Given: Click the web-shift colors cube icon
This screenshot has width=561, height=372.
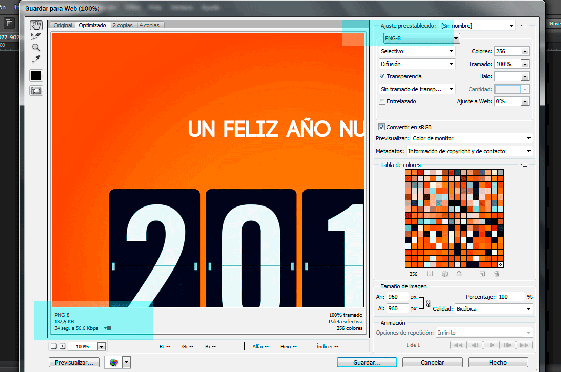Looking at the screenshot, I should tap(445, 274).
